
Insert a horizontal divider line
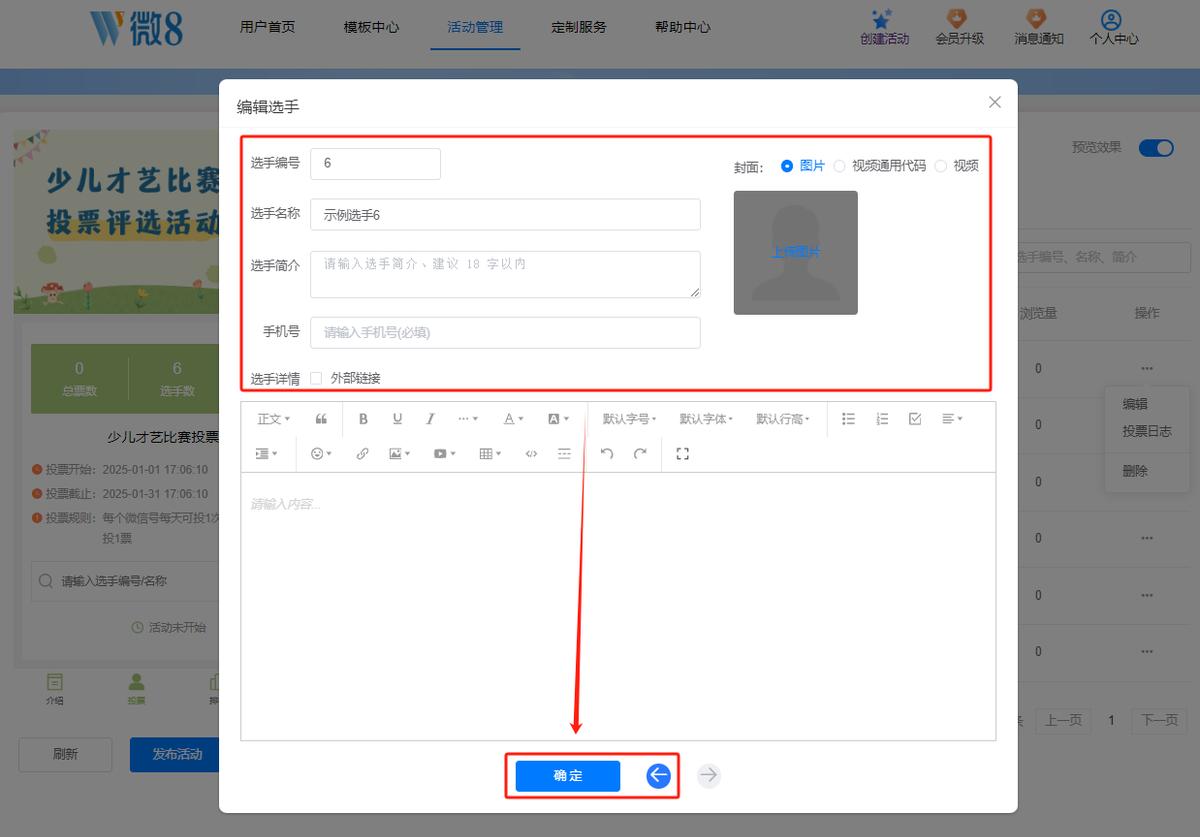tap(564, 454)
